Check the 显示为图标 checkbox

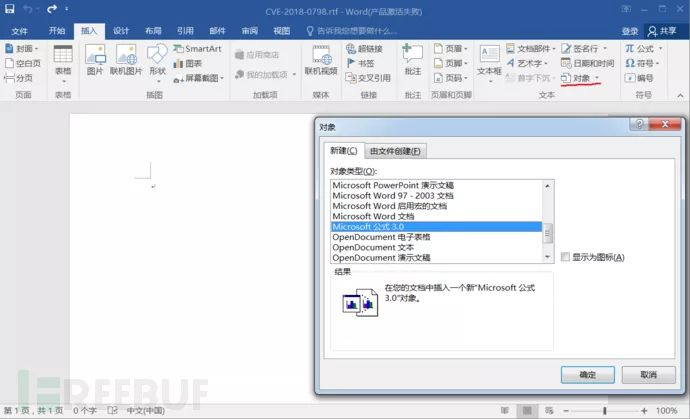coord(565,257)
